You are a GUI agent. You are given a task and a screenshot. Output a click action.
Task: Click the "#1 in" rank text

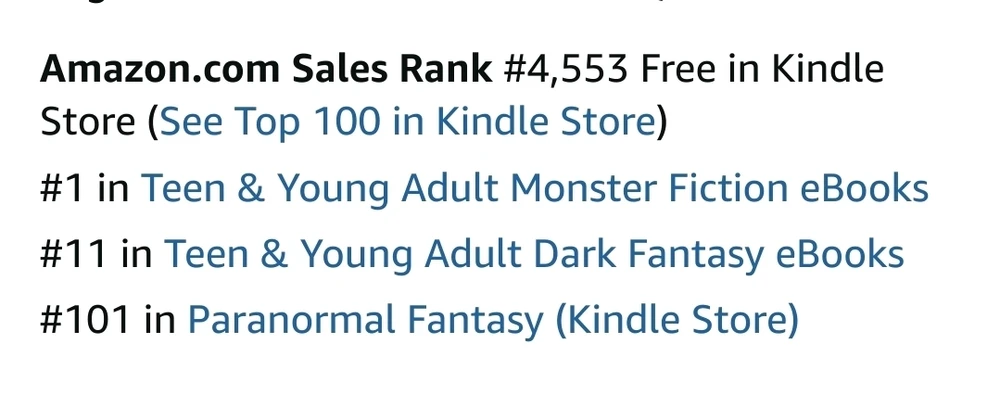click(x=85, y=189)
